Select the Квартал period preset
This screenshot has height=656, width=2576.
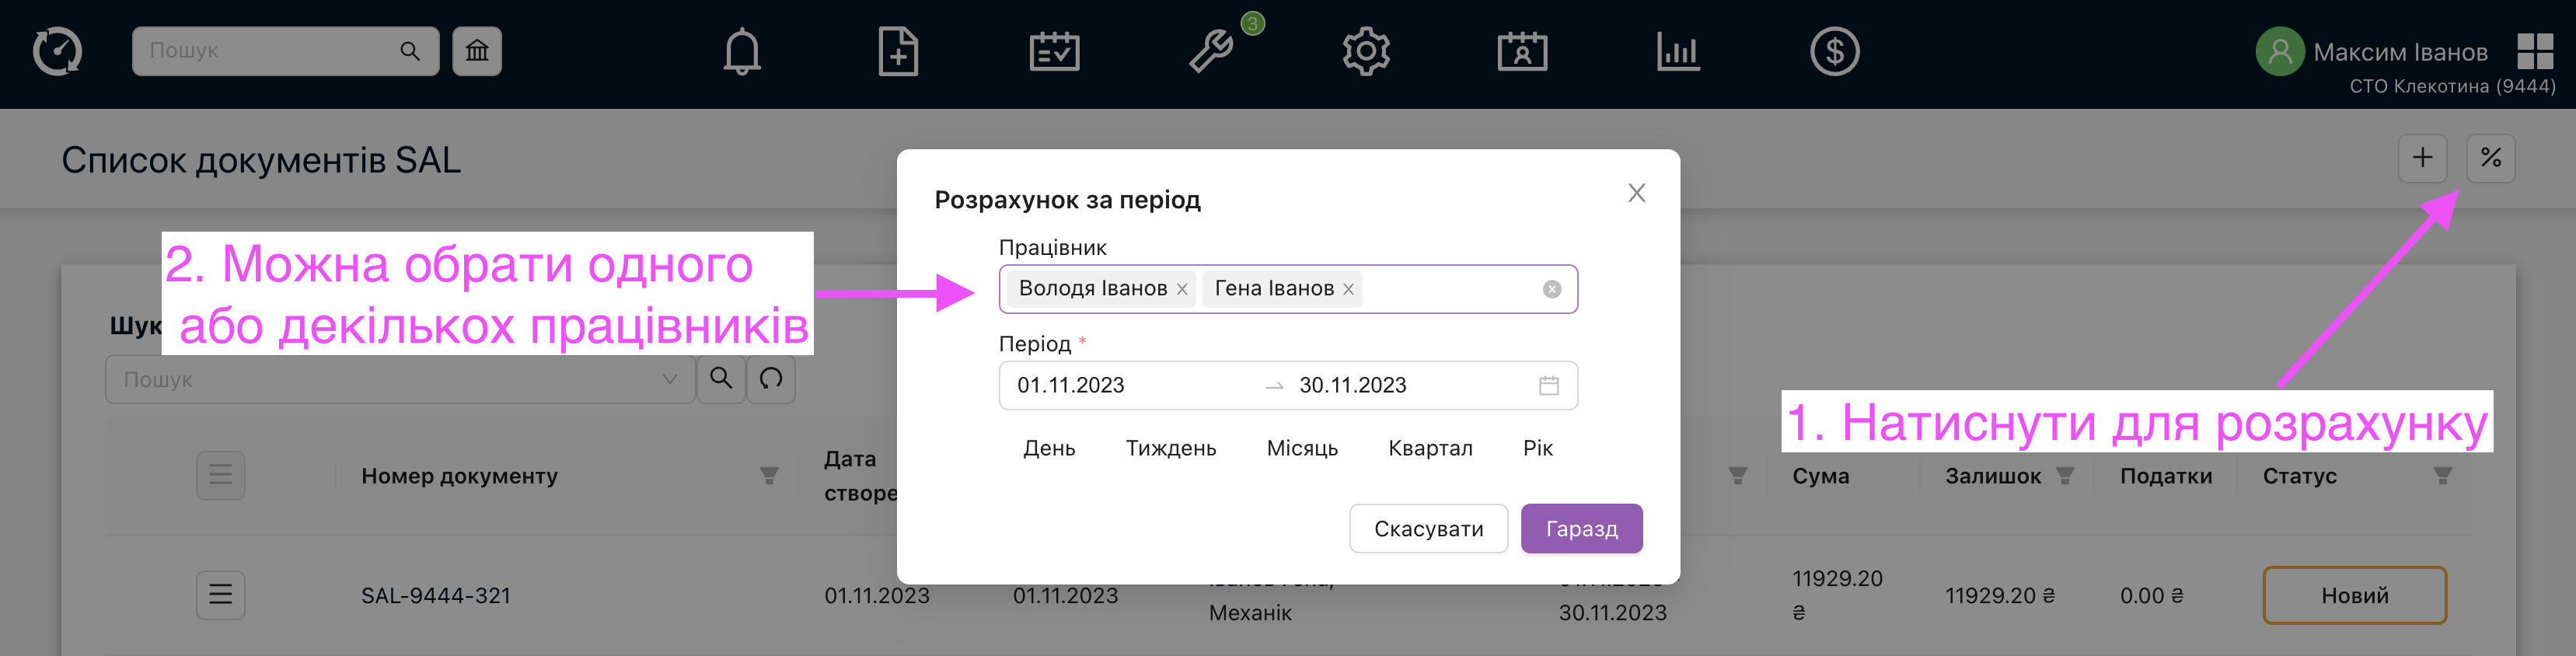tap(1429, 448)
